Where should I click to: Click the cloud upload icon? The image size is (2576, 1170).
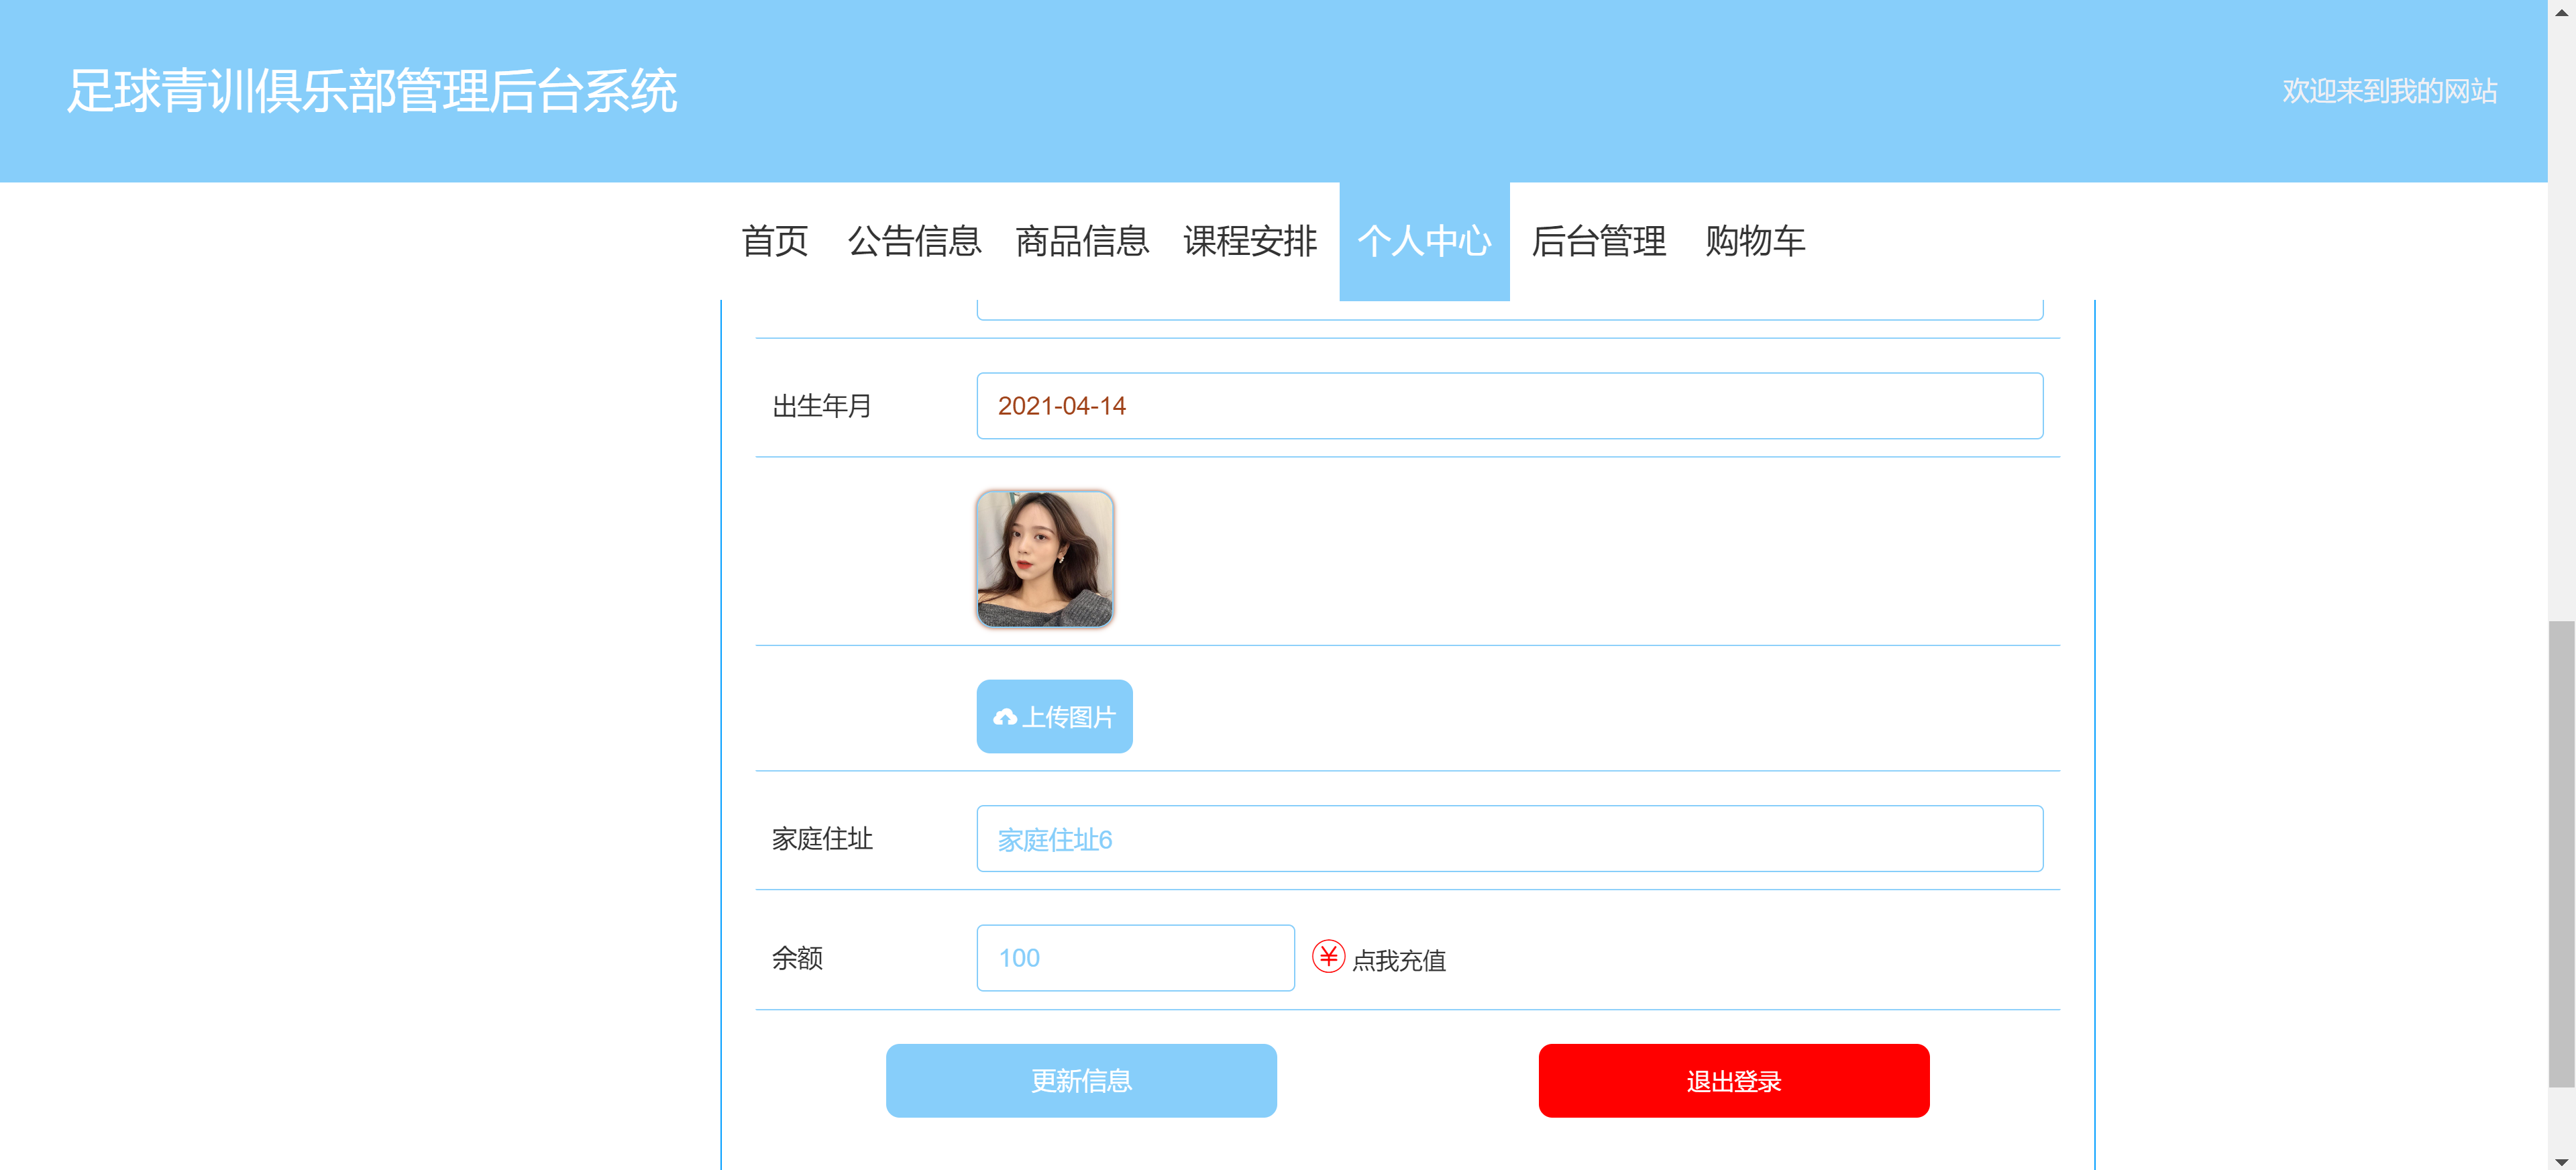1004,717
